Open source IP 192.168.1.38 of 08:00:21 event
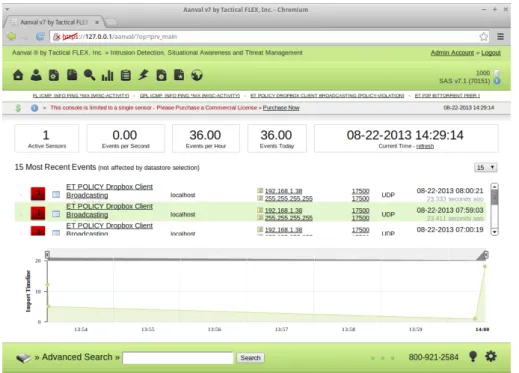Image resolution: width=519 pixels, height=373 pixels. coord(283,191)
